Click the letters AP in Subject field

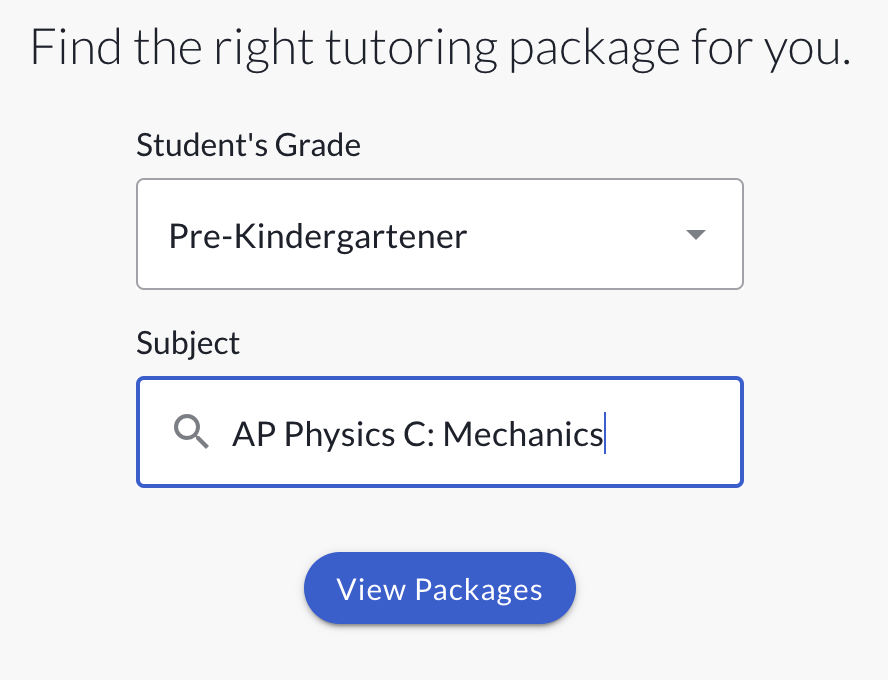254,434
